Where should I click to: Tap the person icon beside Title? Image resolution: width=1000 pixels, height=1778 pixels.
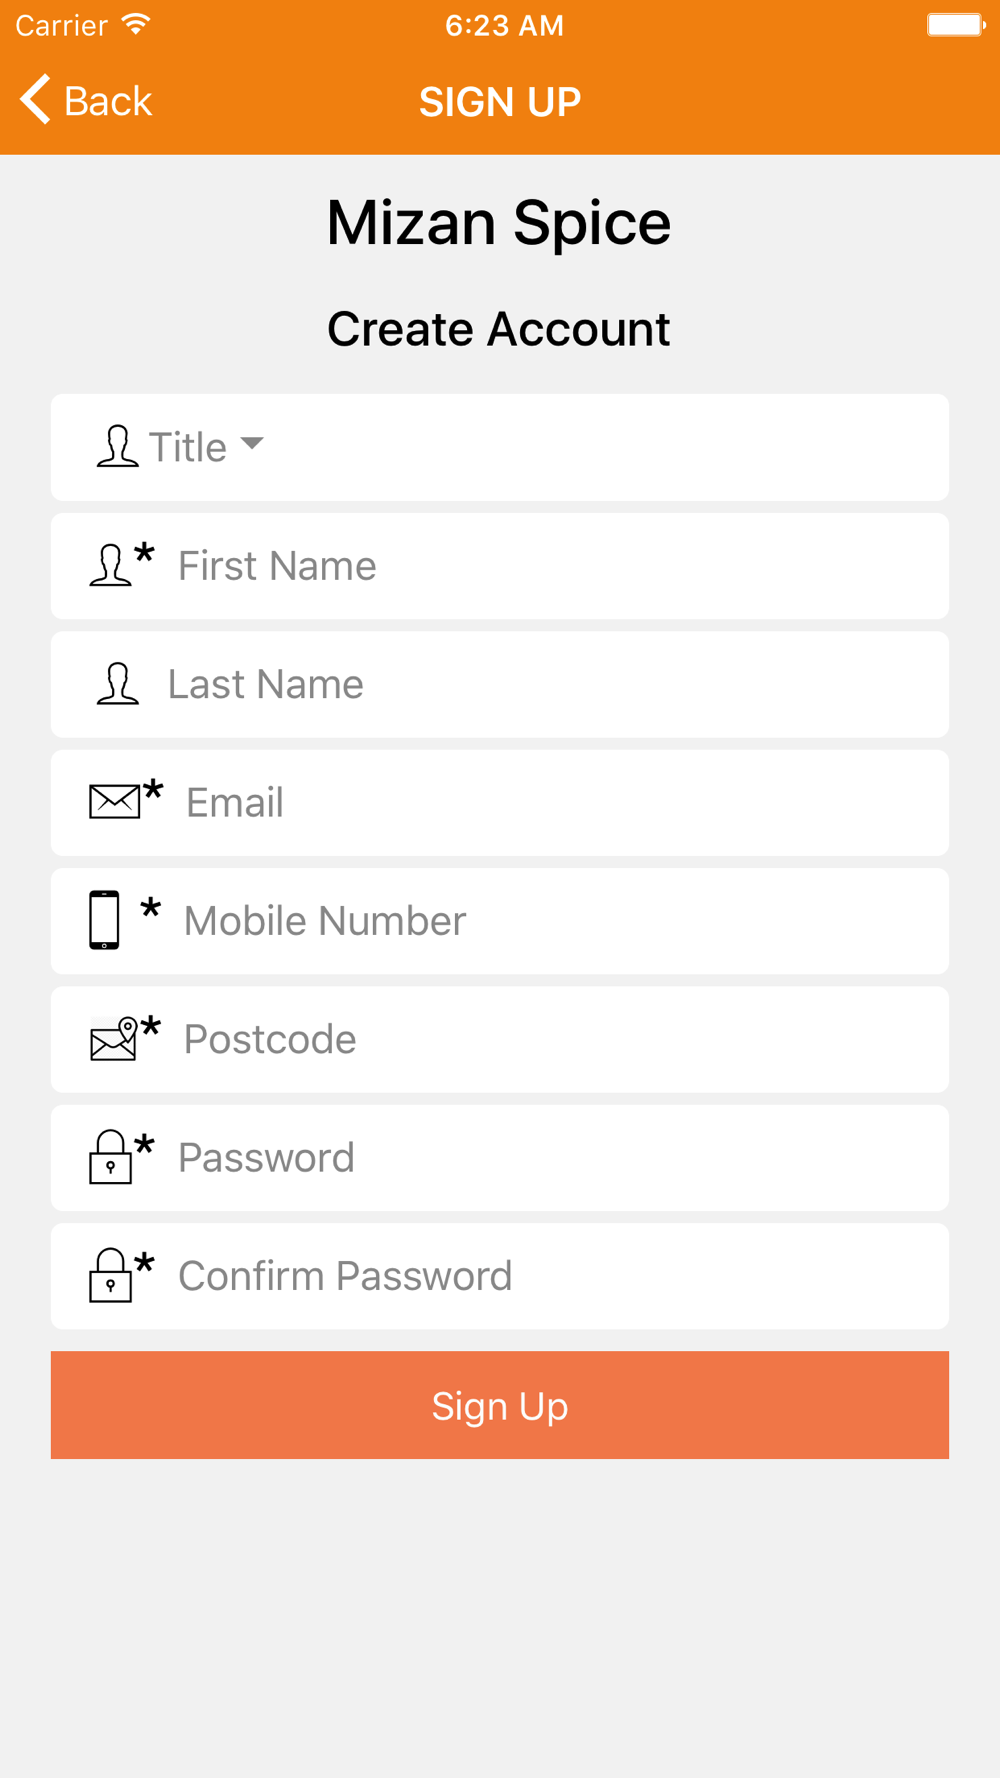[x=117, y=446]
